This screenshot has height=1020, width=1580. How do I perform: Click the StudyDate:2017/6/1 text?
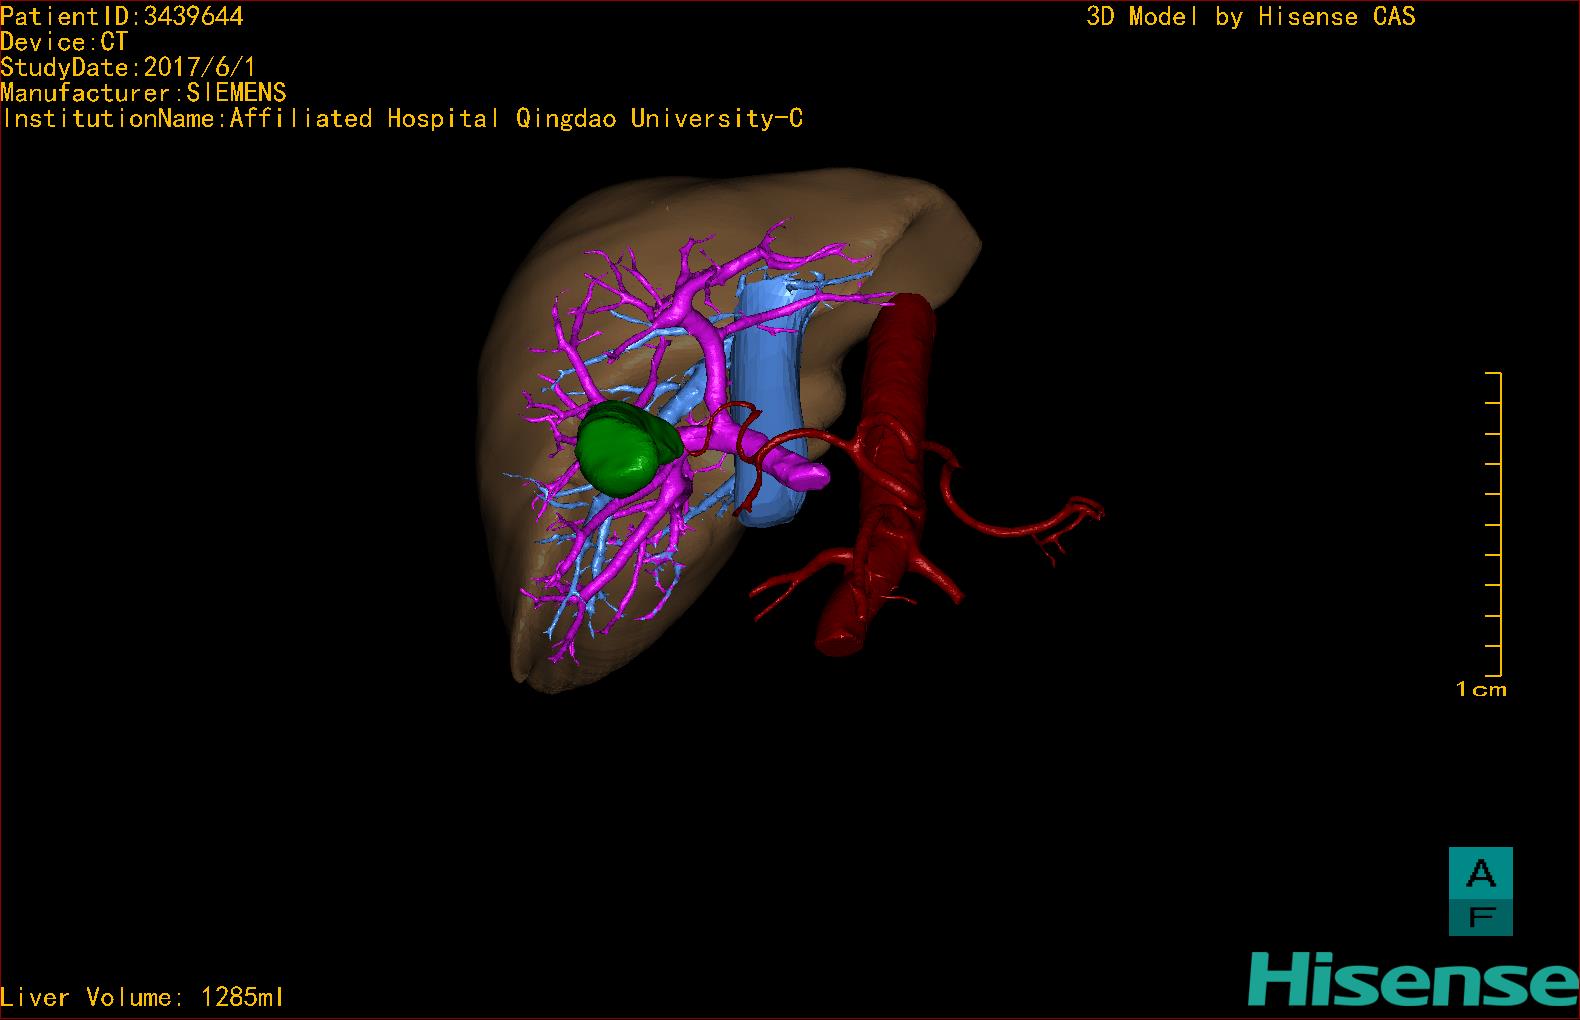point(128,67)
